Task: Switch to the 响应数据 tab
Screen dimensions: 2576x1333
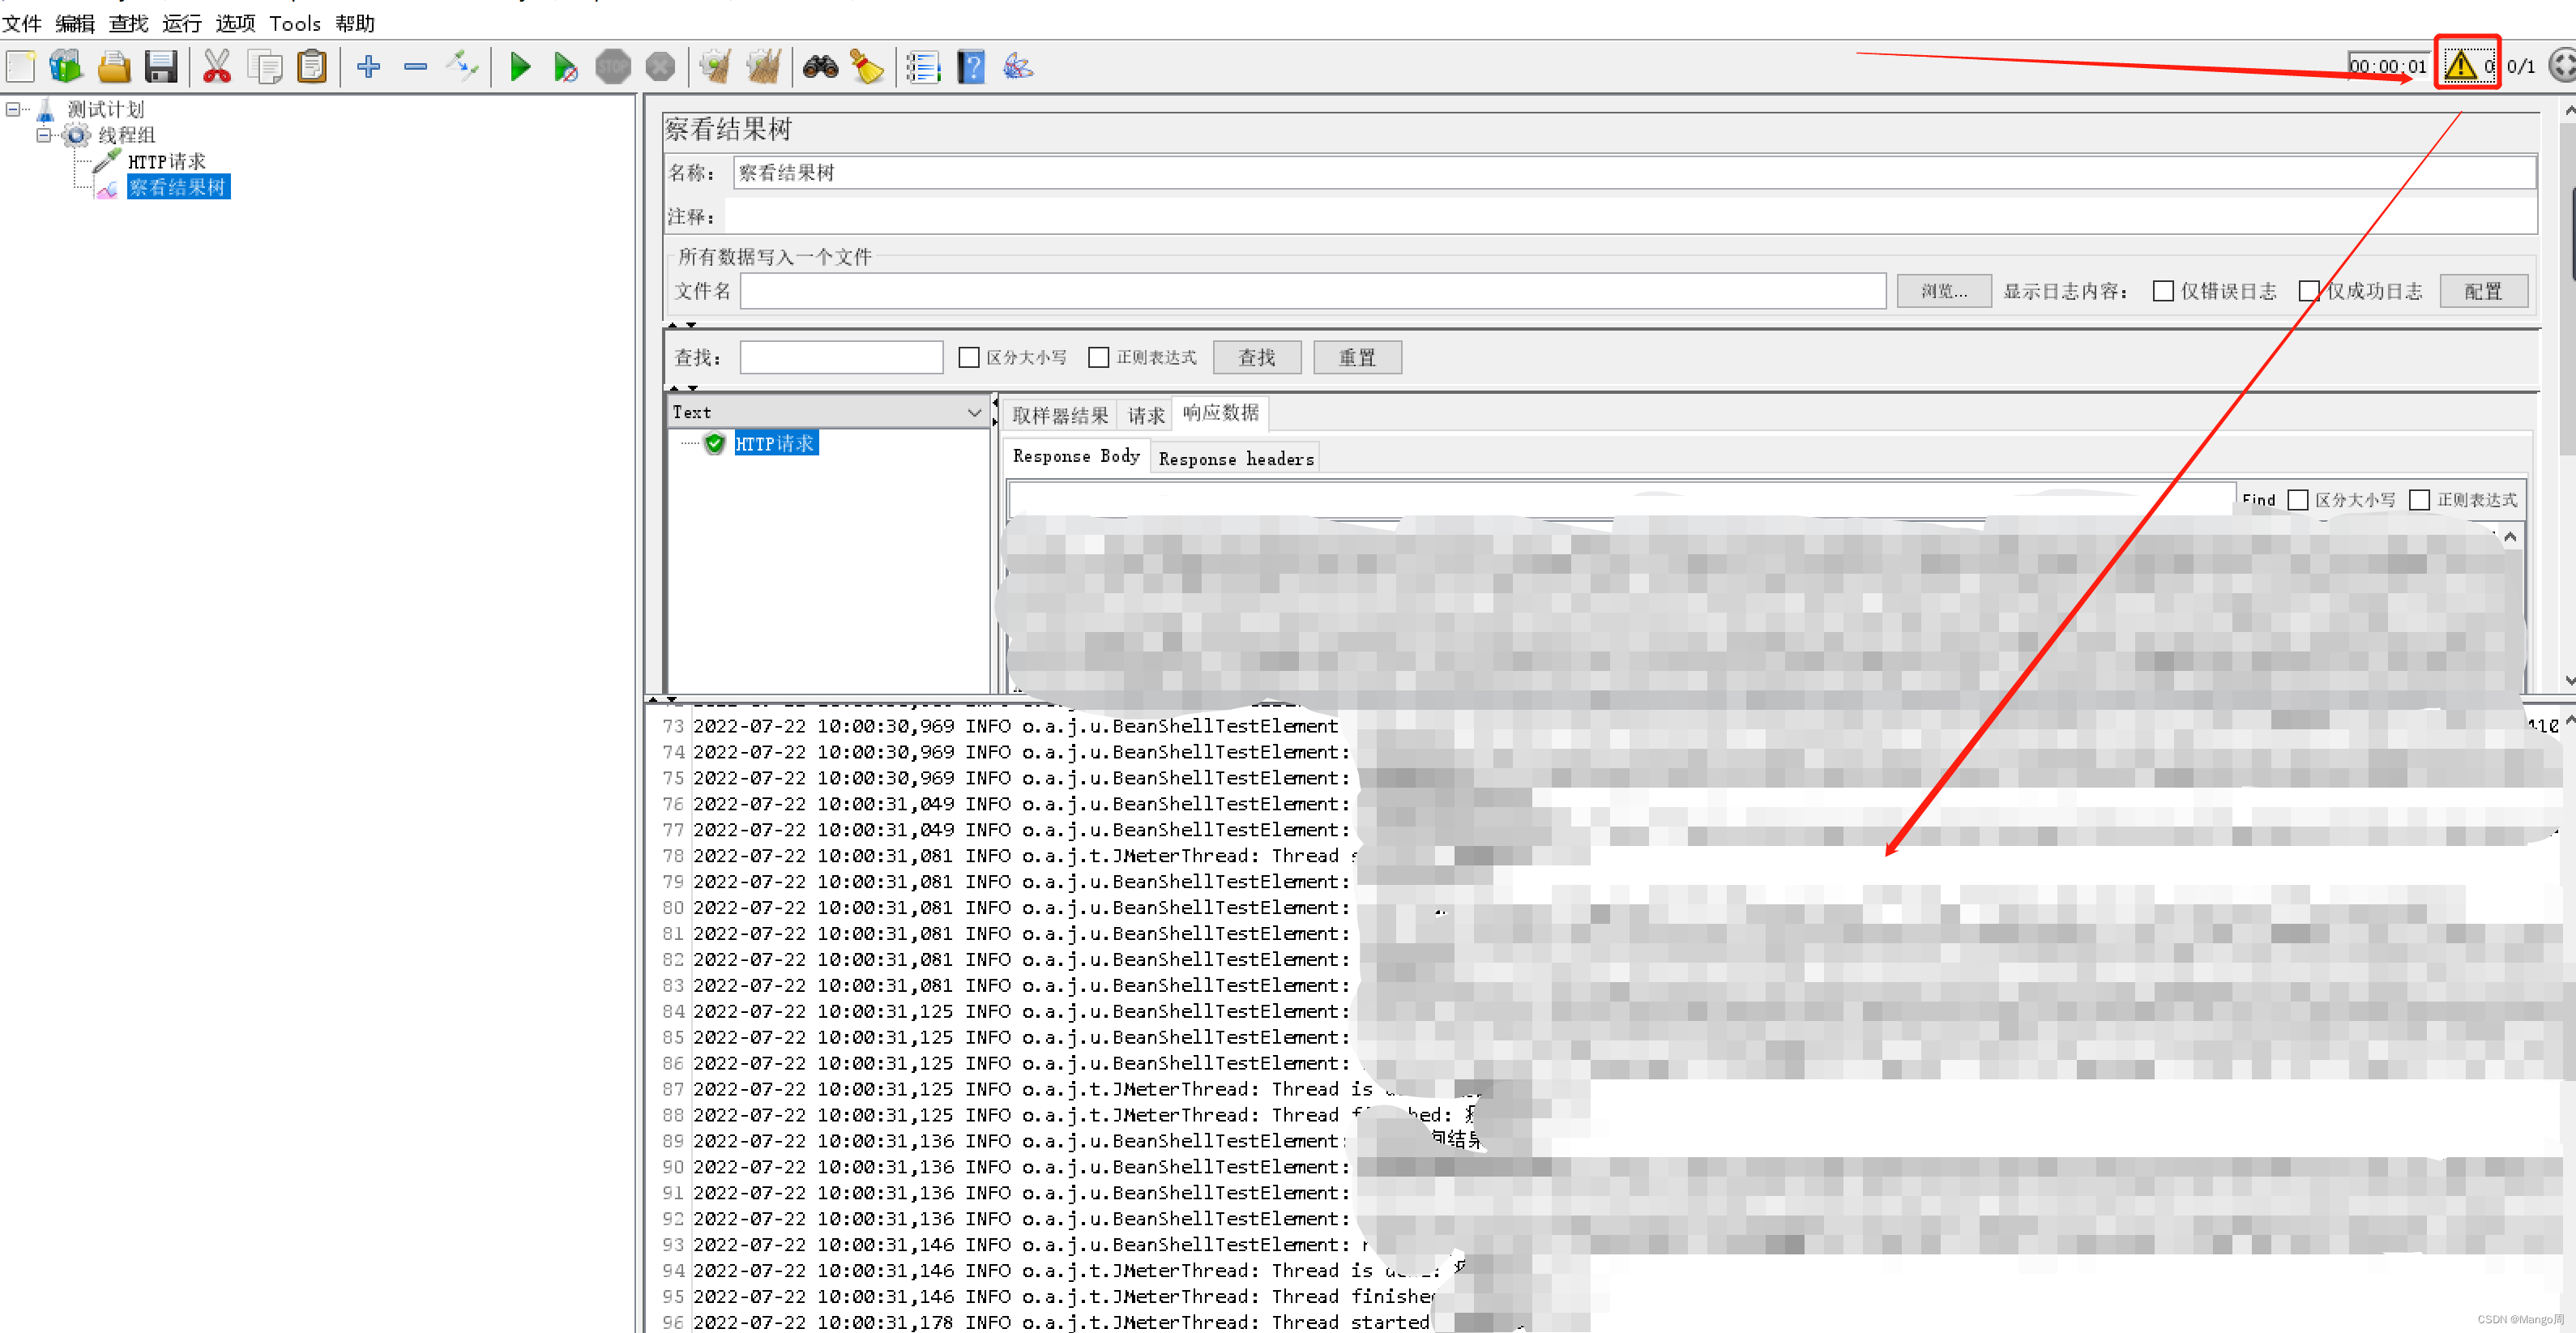Action: (x=1221, y=413)
